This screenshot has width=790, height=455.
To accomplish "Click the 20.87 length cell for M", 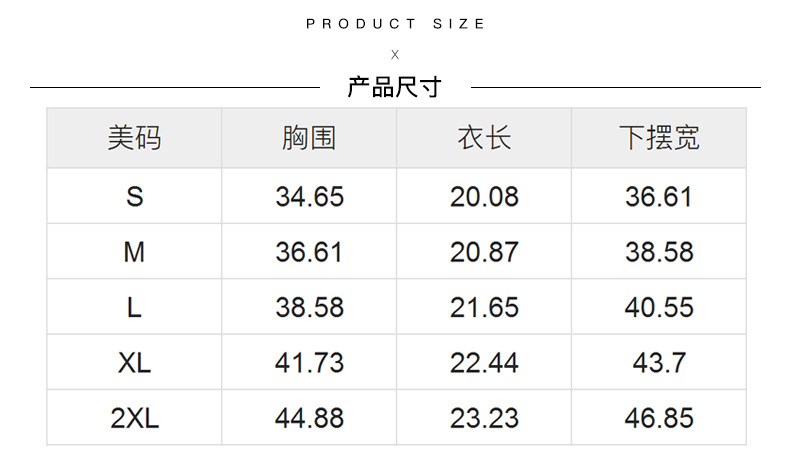I will (x=484, y=252).
